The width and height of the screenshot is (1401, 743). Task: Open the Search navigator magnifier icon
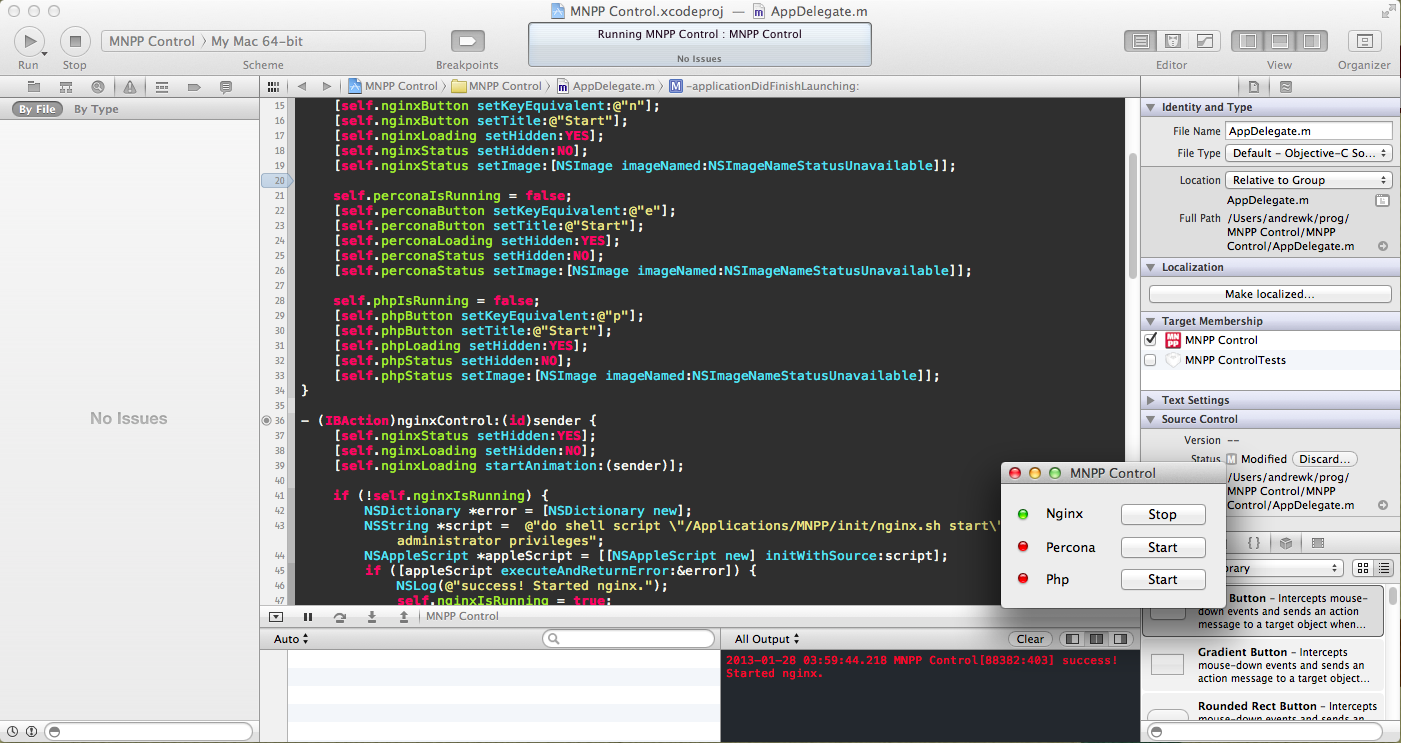coord(97,87)
